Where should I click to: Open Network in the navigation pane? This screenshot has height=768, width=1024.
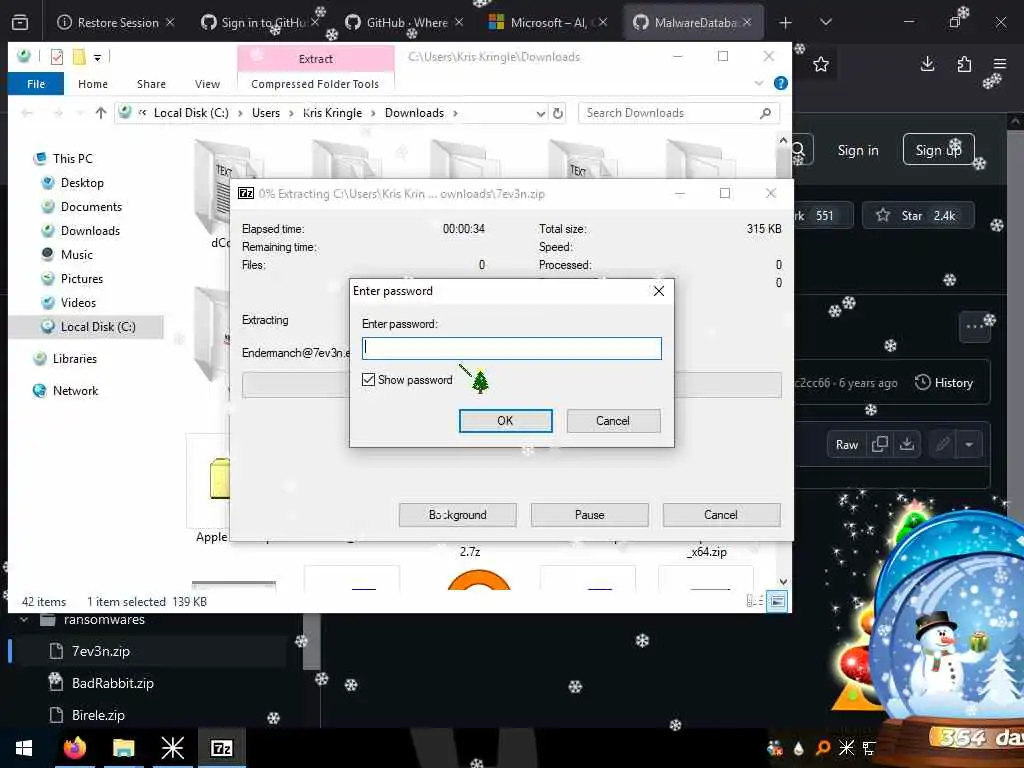click(75, 391)
